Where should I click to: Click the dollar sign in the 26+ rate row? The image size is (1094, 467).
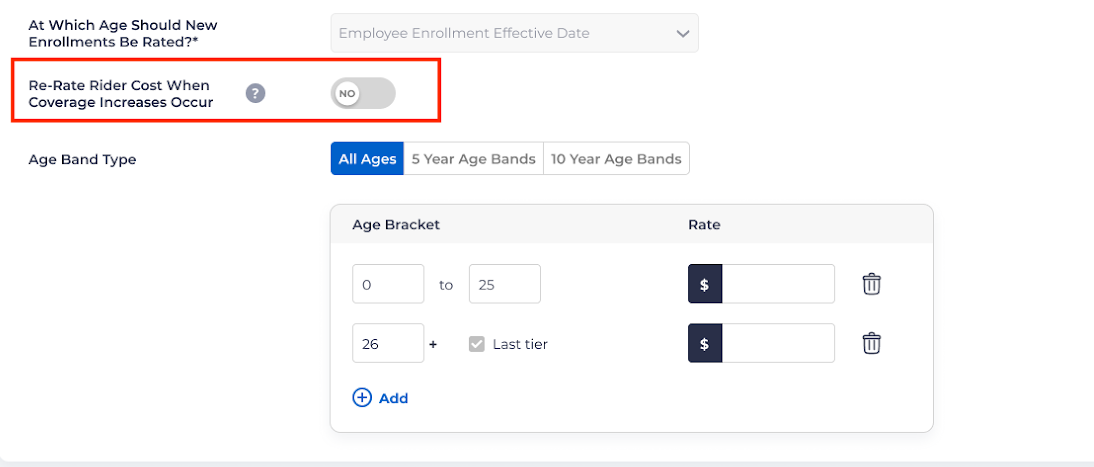pos(705,344)
